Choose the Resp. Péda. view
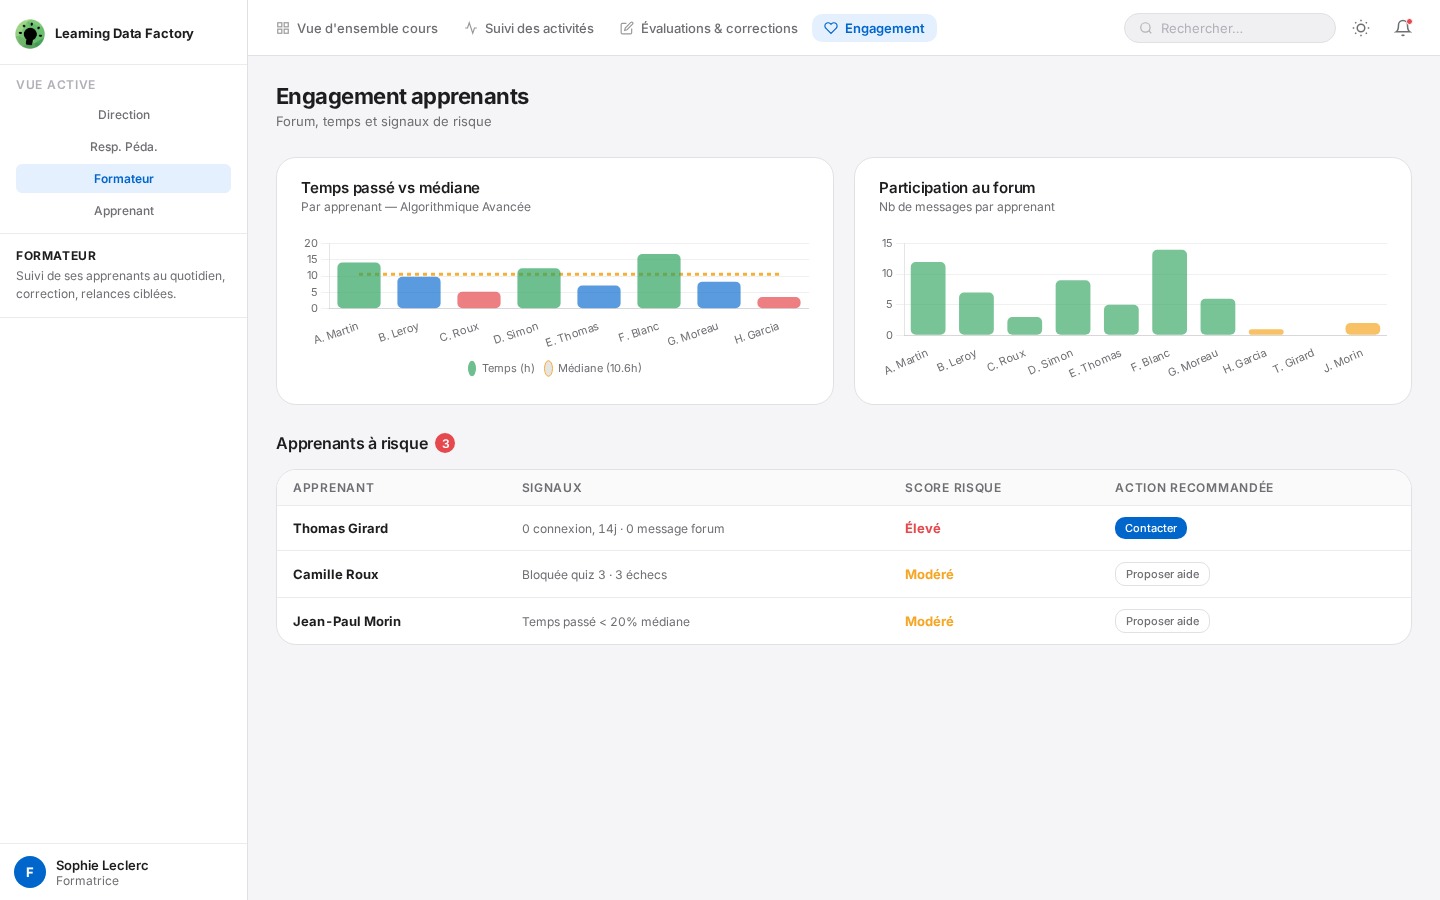 tap(124, 147)
